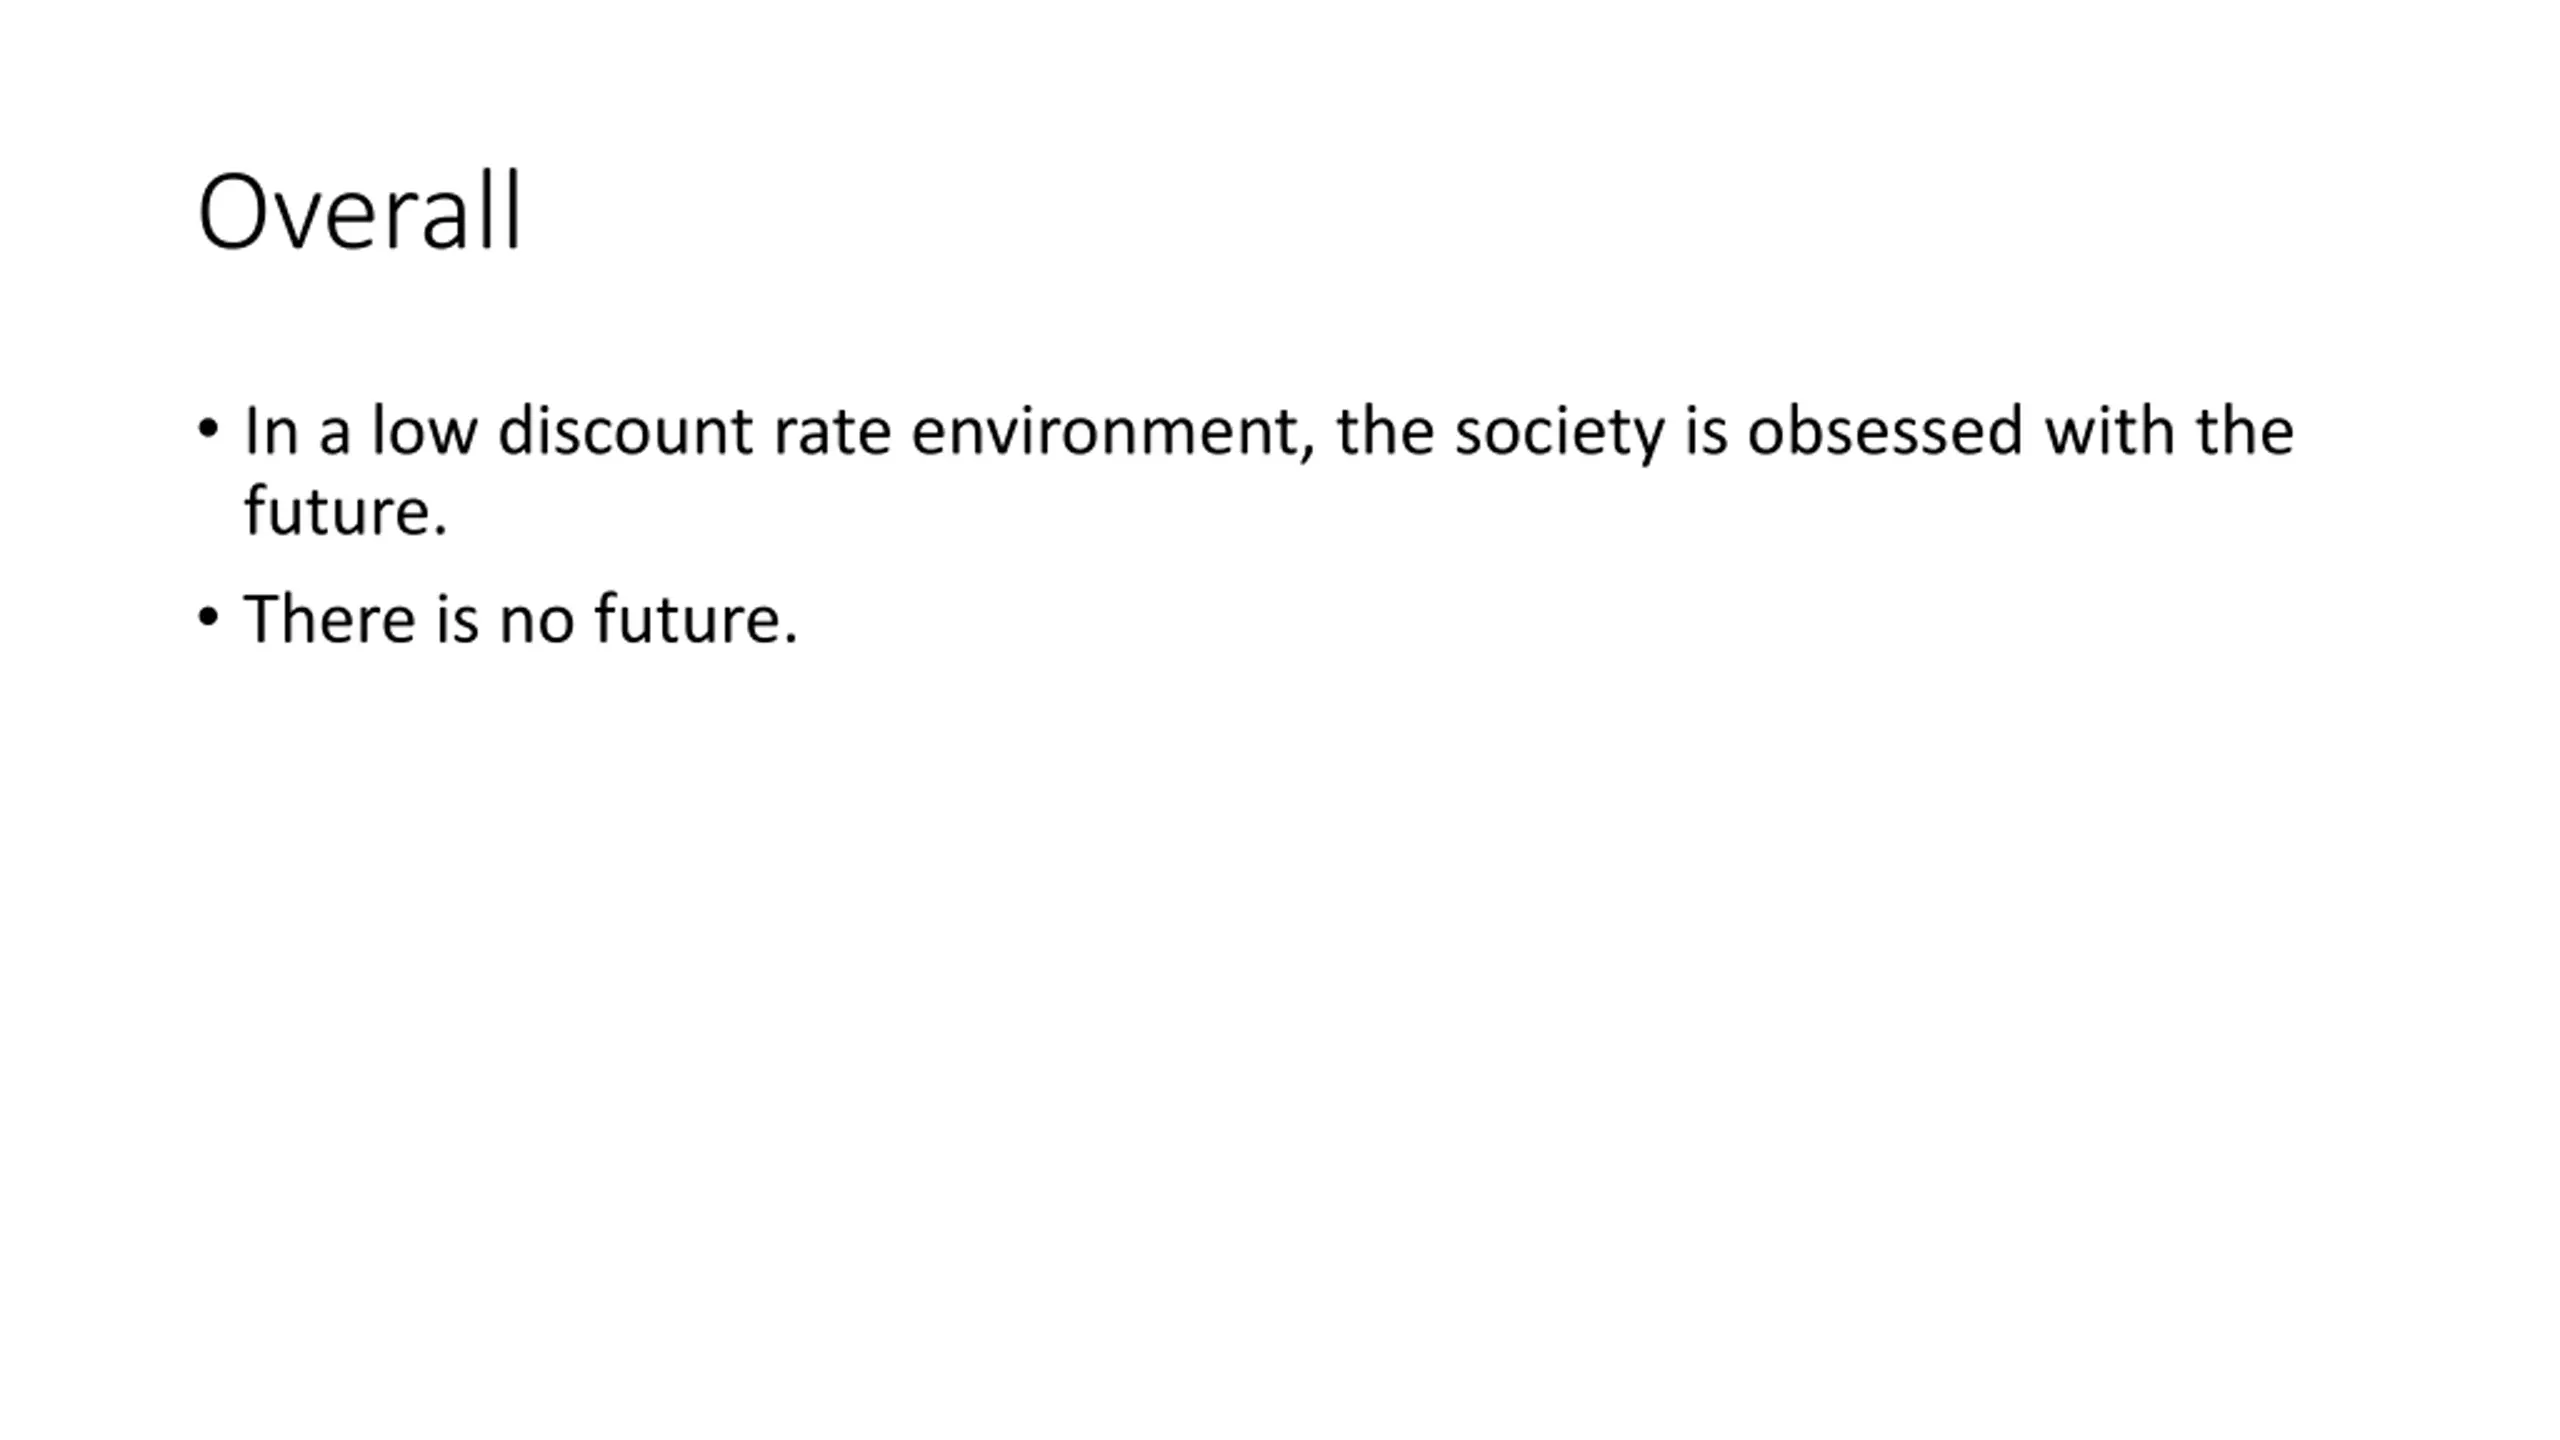Click "future." in "There is no future."
The width and height of the screenshot is (2560, 1440).
[x=696, y=618]
